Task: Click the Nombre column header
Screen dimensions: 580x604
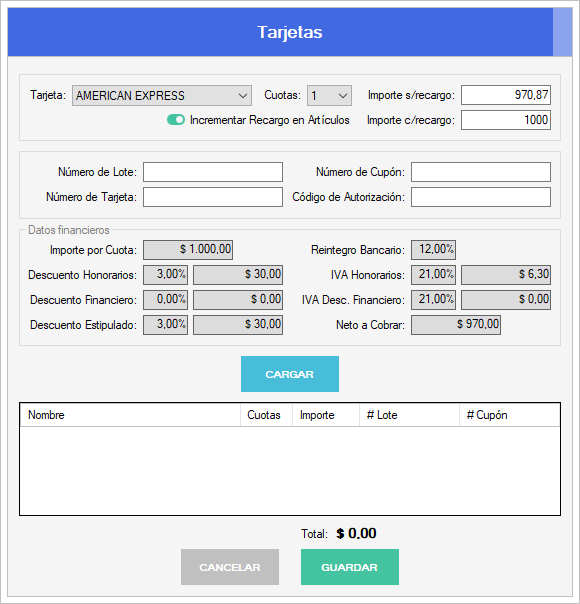Action: pyautogui.click(x=130, y=415)
